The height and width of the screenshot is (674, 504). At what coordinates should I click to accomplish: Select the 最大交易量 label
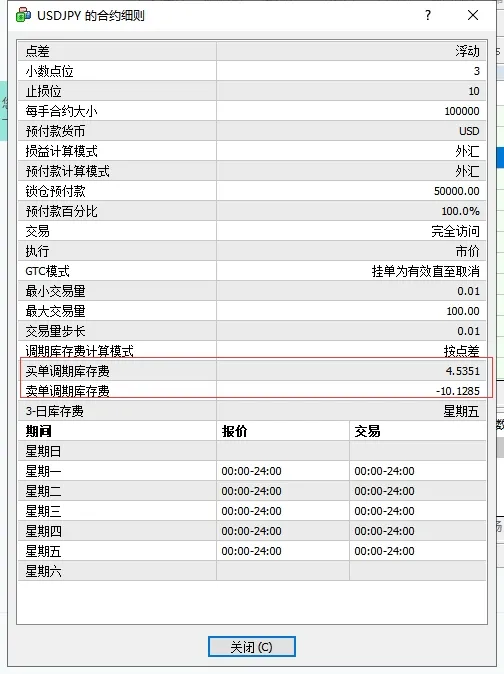[55, 311]
